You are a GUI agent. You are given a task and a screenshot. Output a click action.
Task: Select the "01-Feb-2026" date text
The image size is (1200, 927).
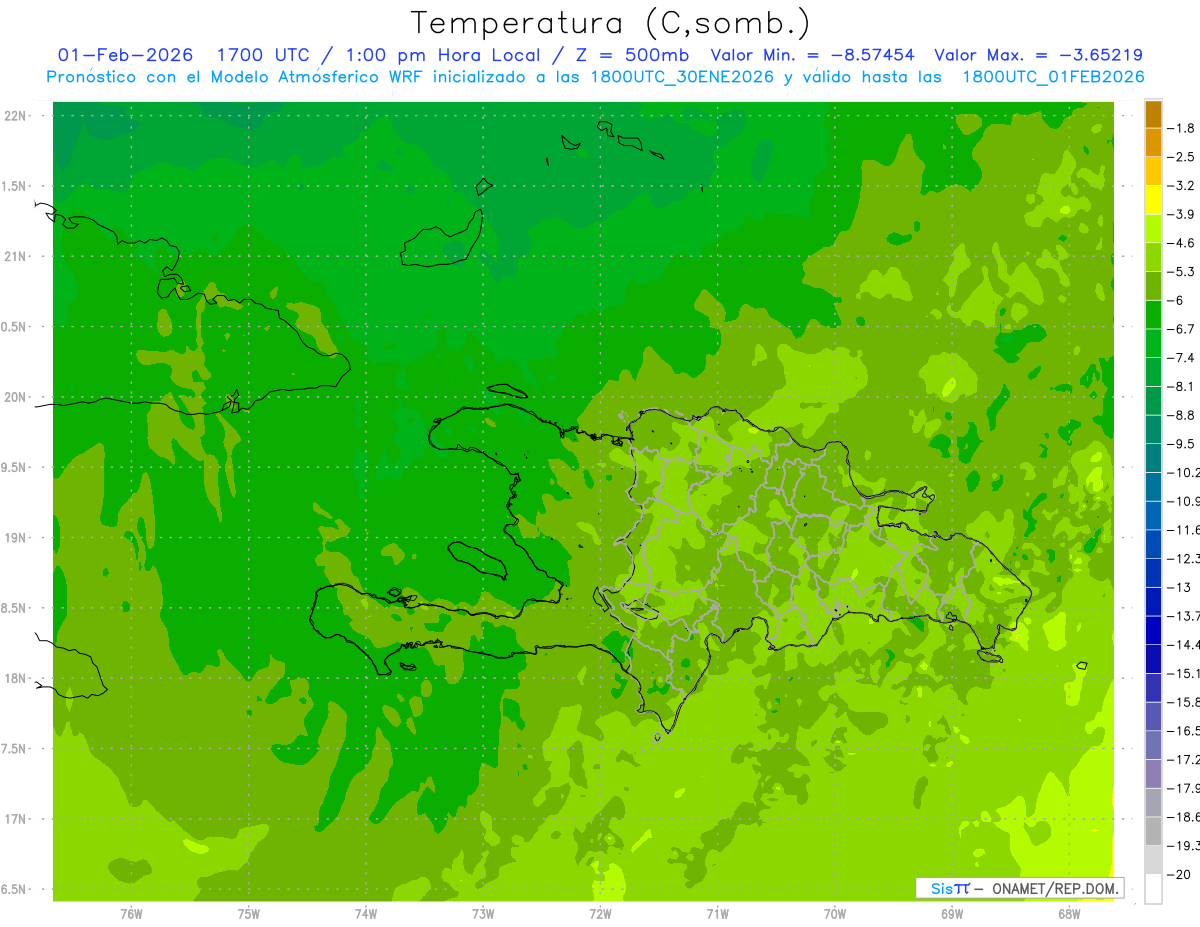click(x=125, y=55)
